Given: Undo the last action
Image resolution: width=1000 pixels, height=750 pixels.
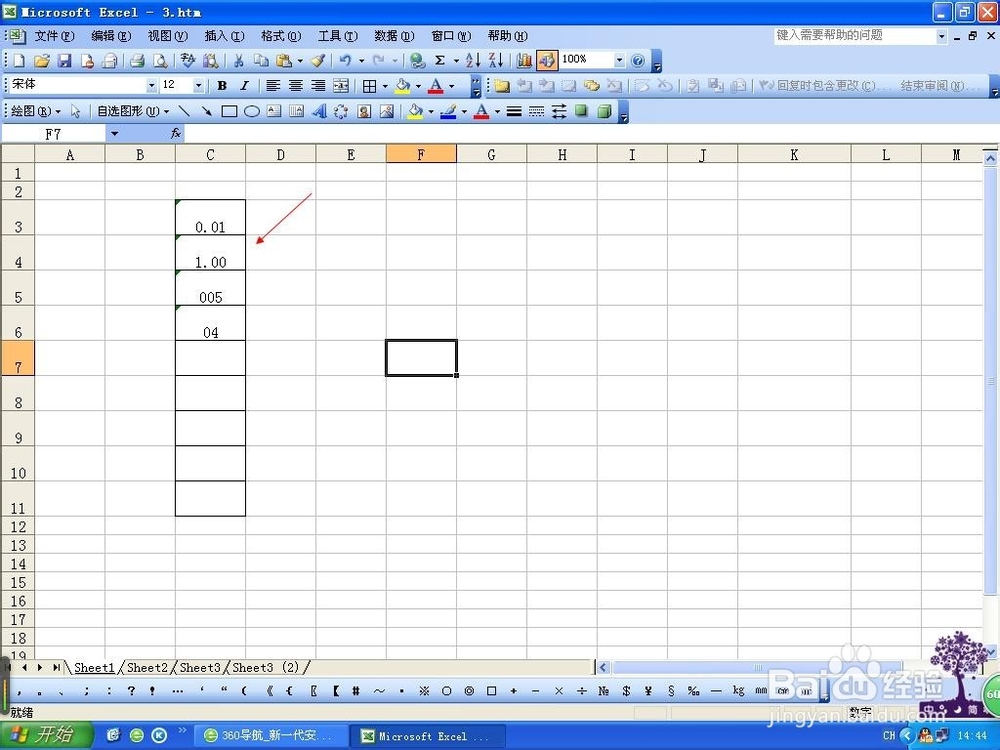Looking at the screenshot, I should (345, 61).
